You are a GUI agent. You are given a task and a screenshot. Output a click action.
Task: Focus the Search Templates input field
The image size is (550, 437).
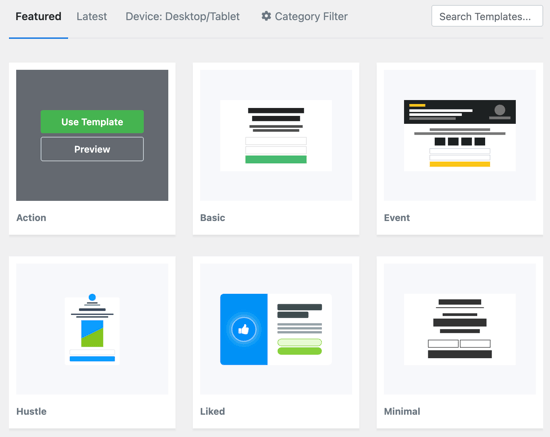click(x=487, y=16)
